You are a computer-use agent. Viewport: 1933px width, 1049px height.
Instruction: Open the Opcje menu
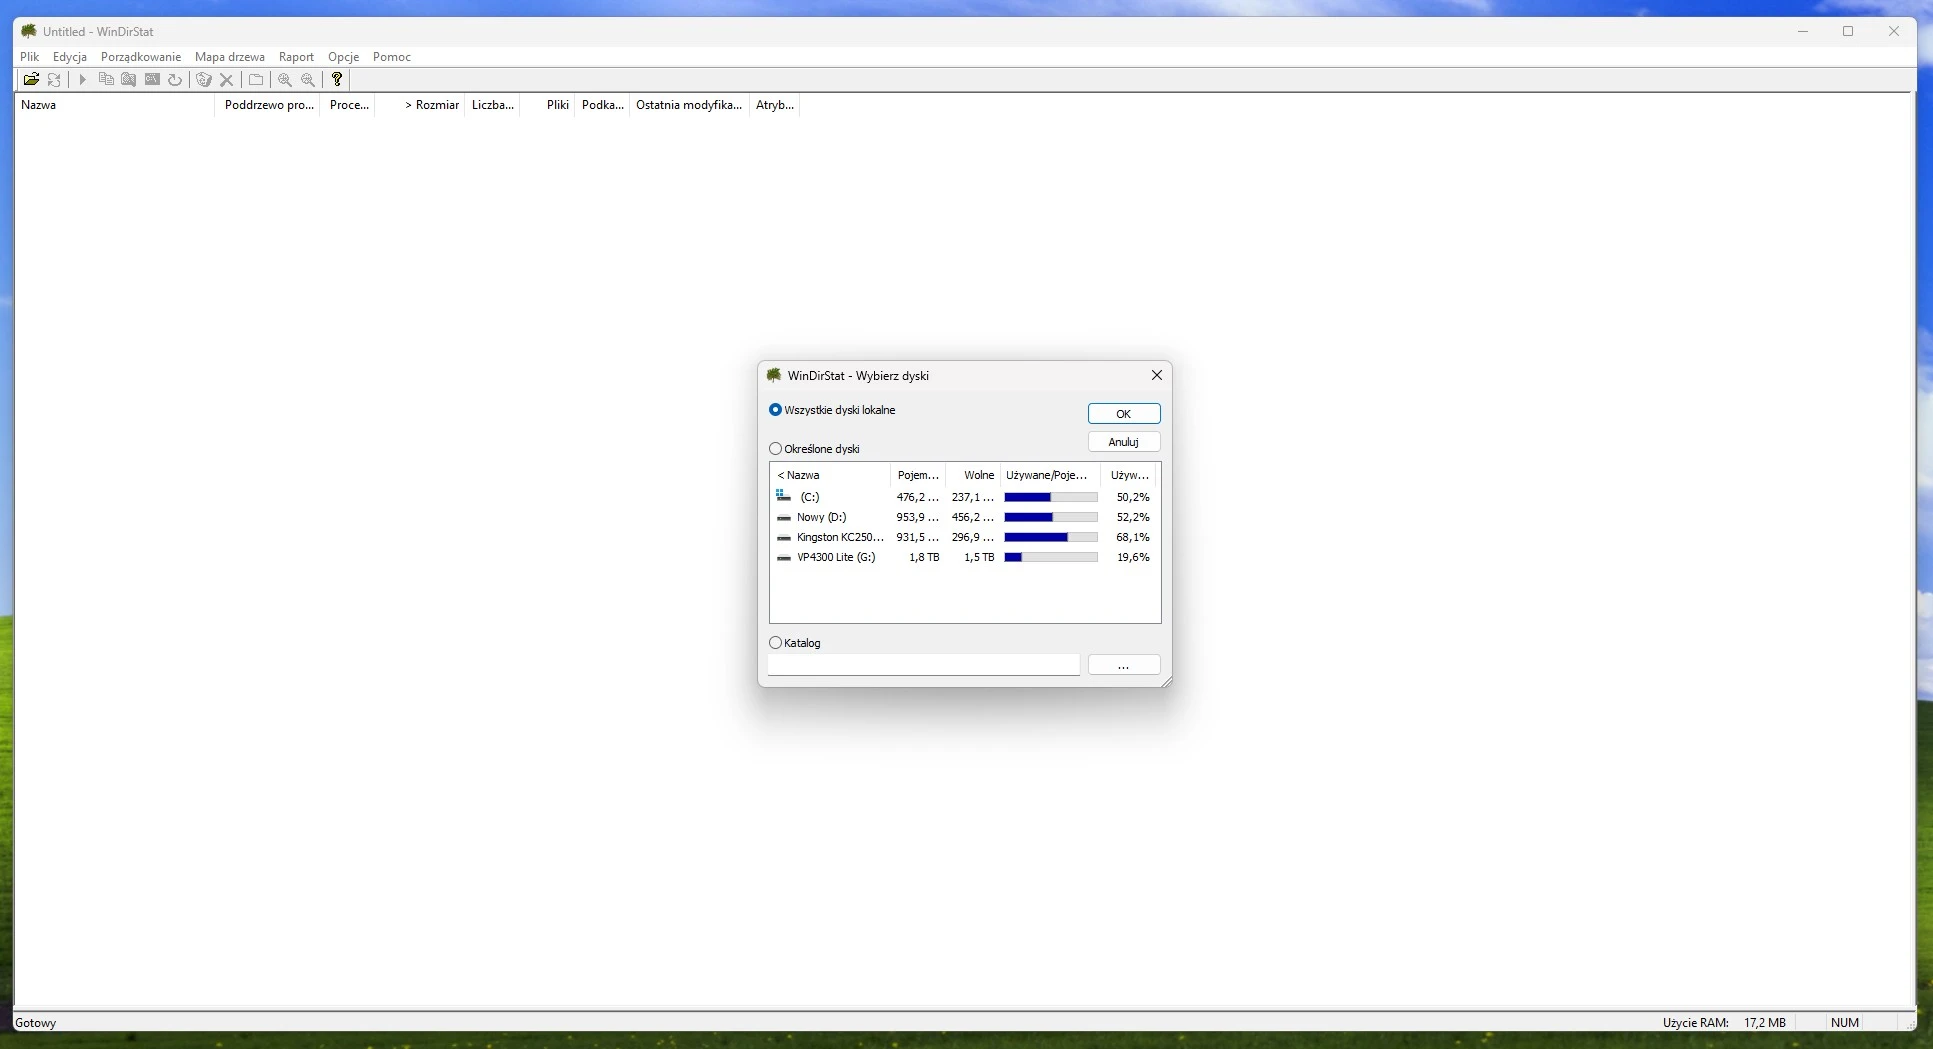pyautogui.click(x=343, y=57)
